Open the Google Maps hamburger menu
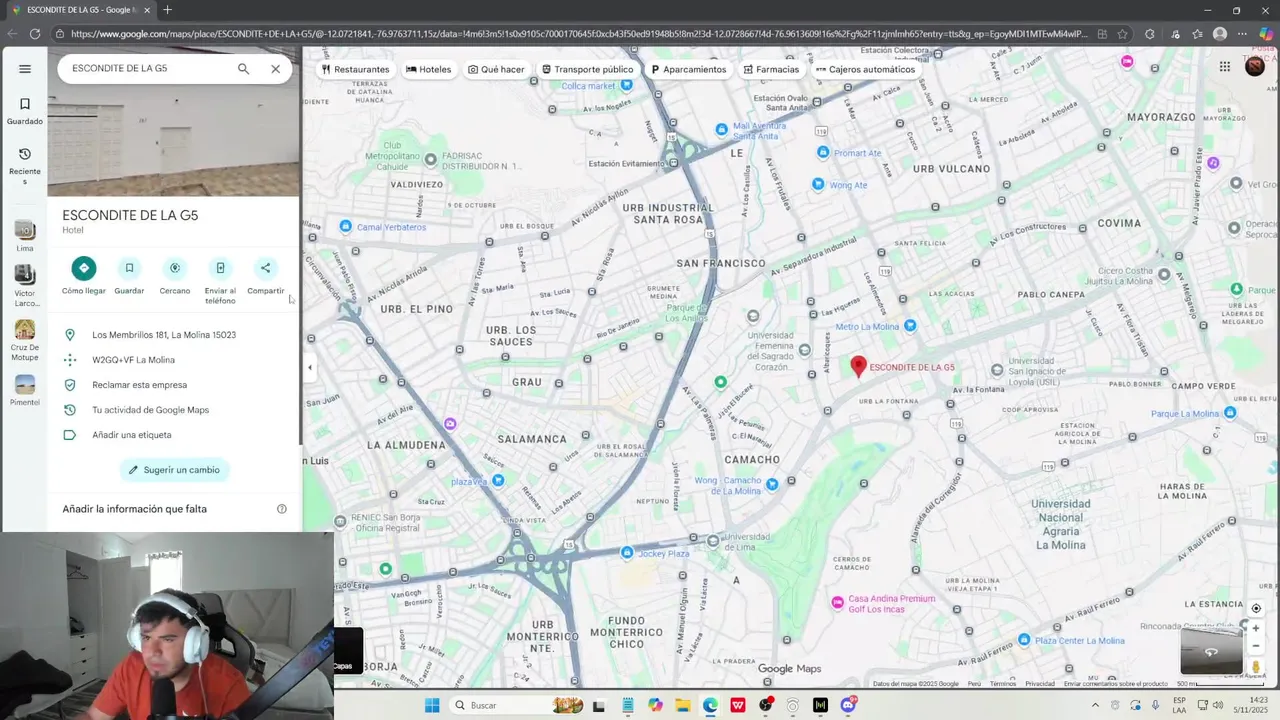1280x720 pixels. click(x=25, y=69)
